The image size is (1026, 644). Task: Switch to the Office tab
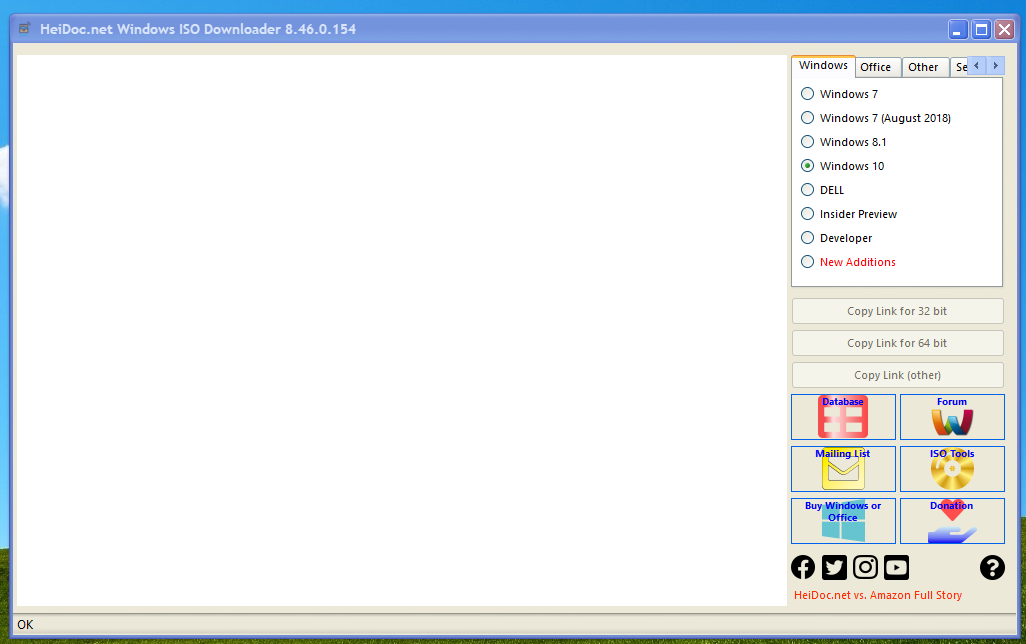pos(877,67)
